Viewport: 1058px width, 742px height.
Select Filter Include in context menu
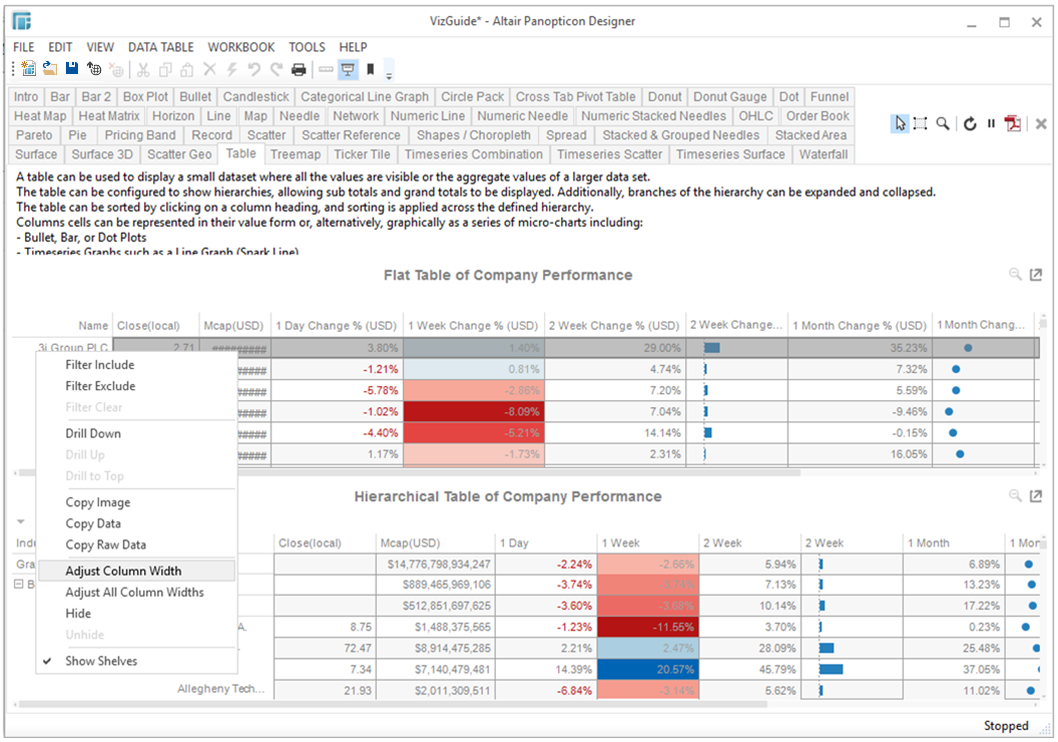click(x=100, y=365)
